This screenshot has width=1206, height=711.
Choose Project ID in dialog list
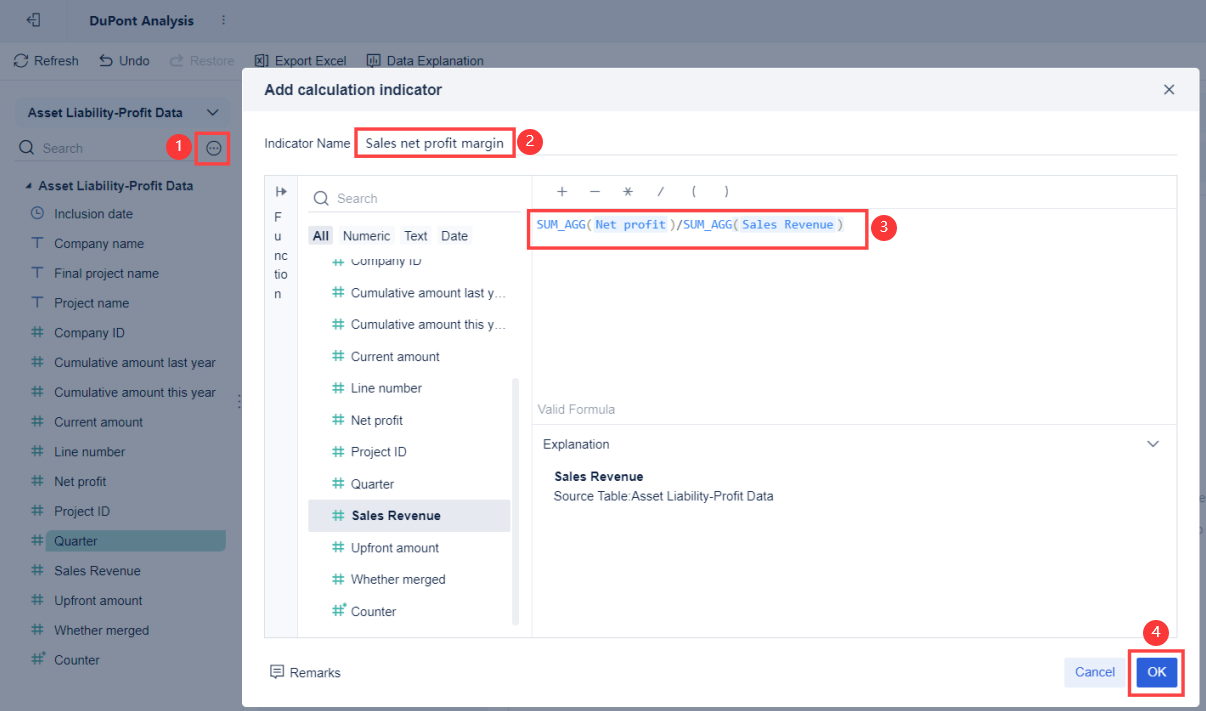[x=409, y=452]
